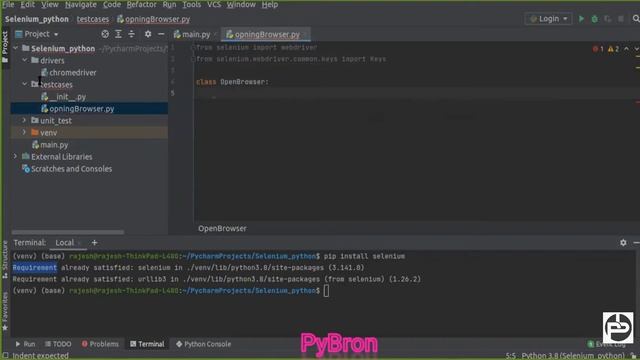
Task: Add a new terminal session
Action: pos(94,242)
